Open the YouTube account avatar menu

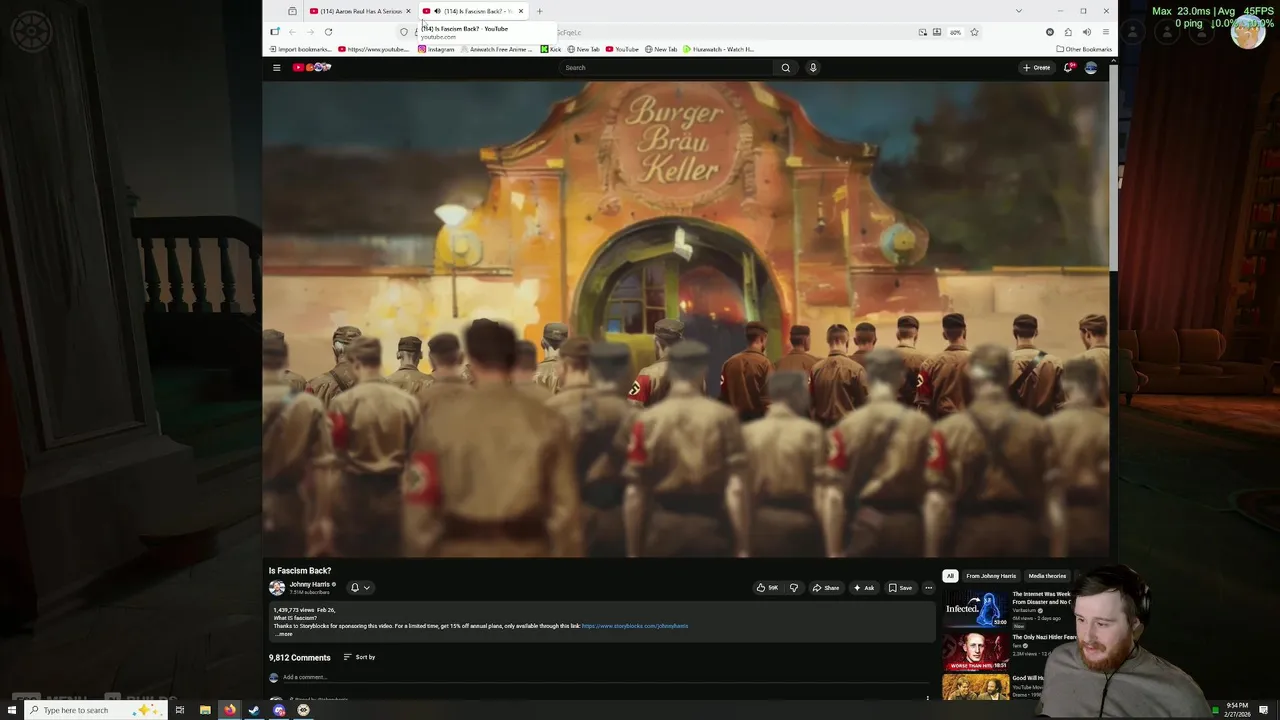1091,68
